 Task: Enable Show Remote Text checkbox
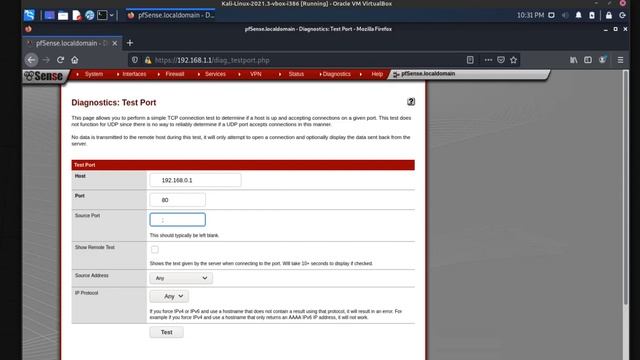(155, 249)
